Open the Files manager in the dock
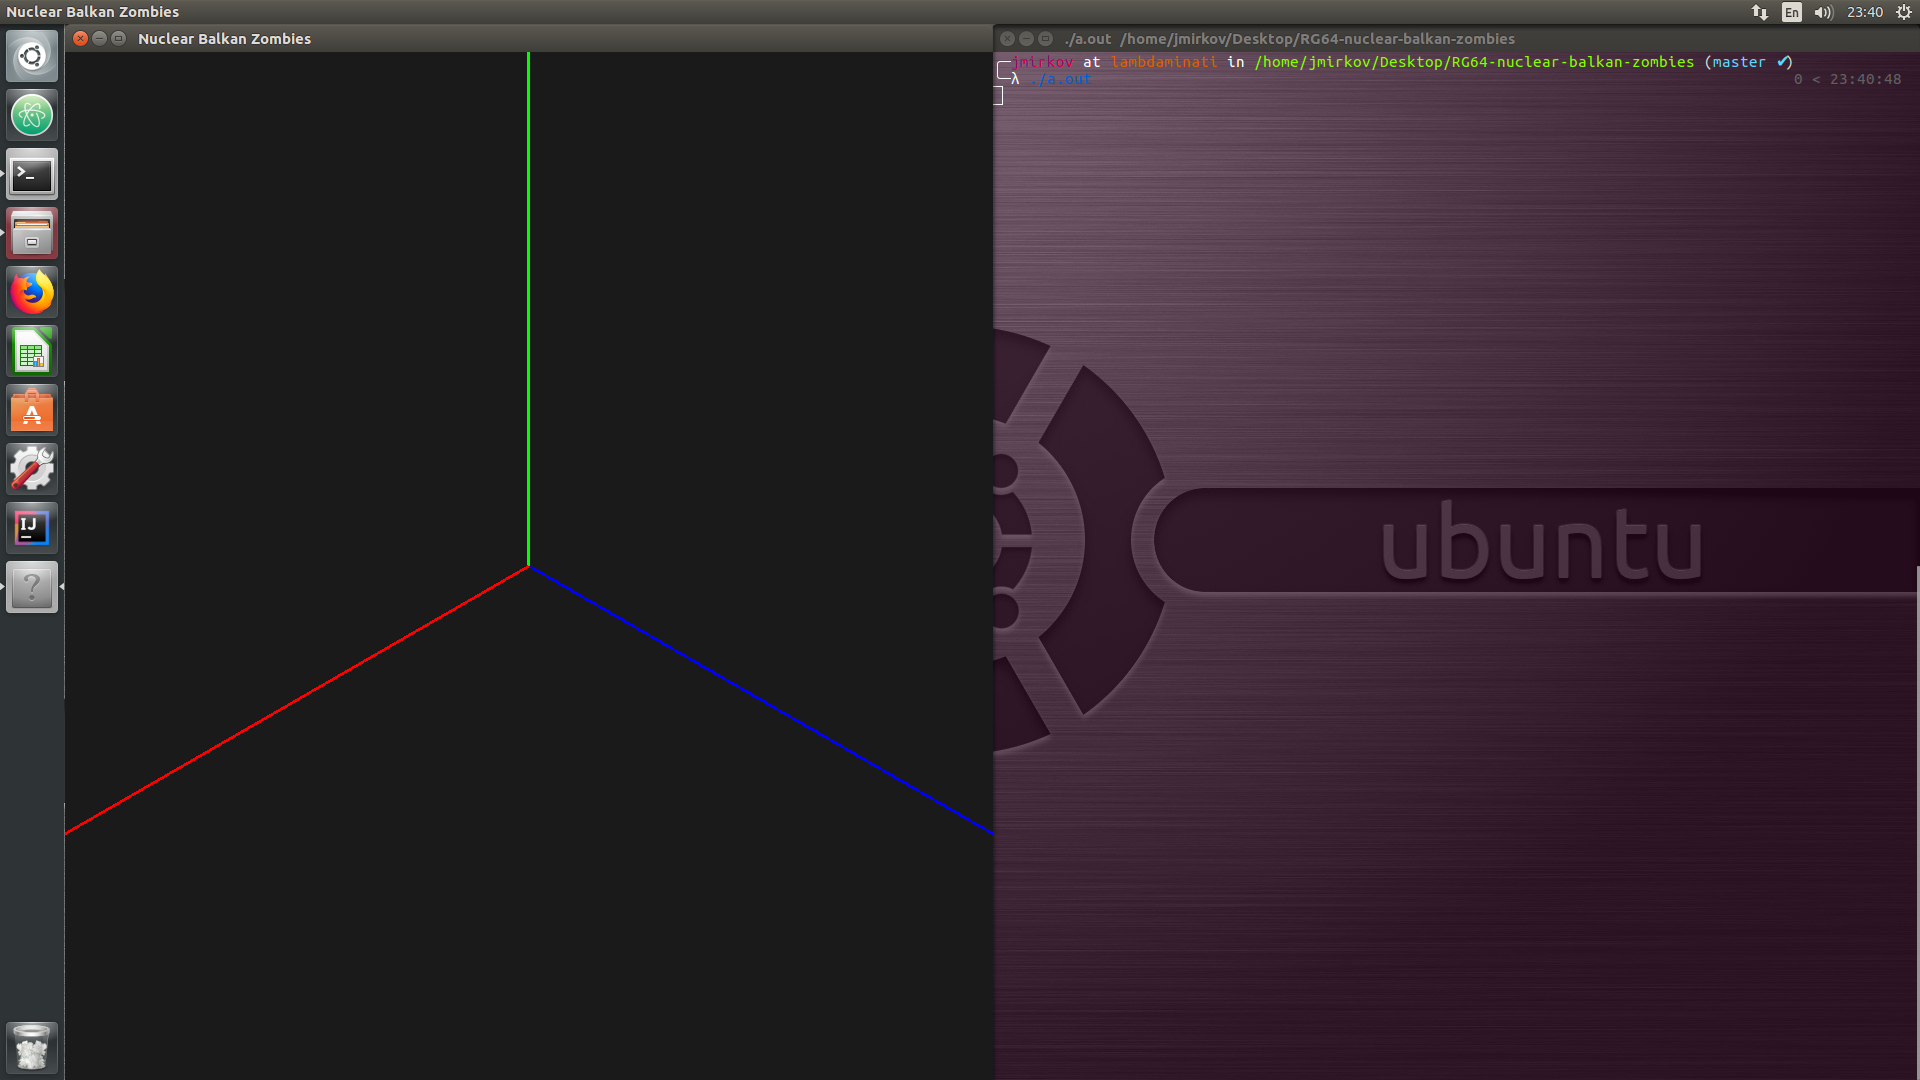1920x1080 pixels. 32,234
